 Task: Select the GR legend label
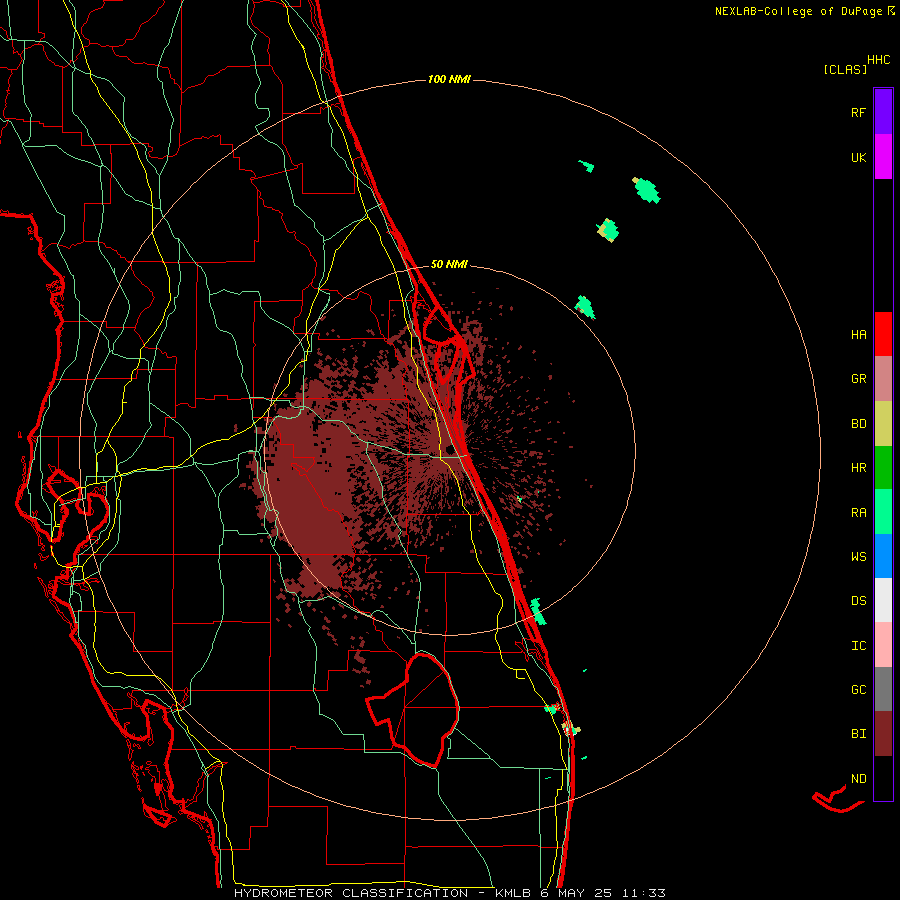point(858,379)
